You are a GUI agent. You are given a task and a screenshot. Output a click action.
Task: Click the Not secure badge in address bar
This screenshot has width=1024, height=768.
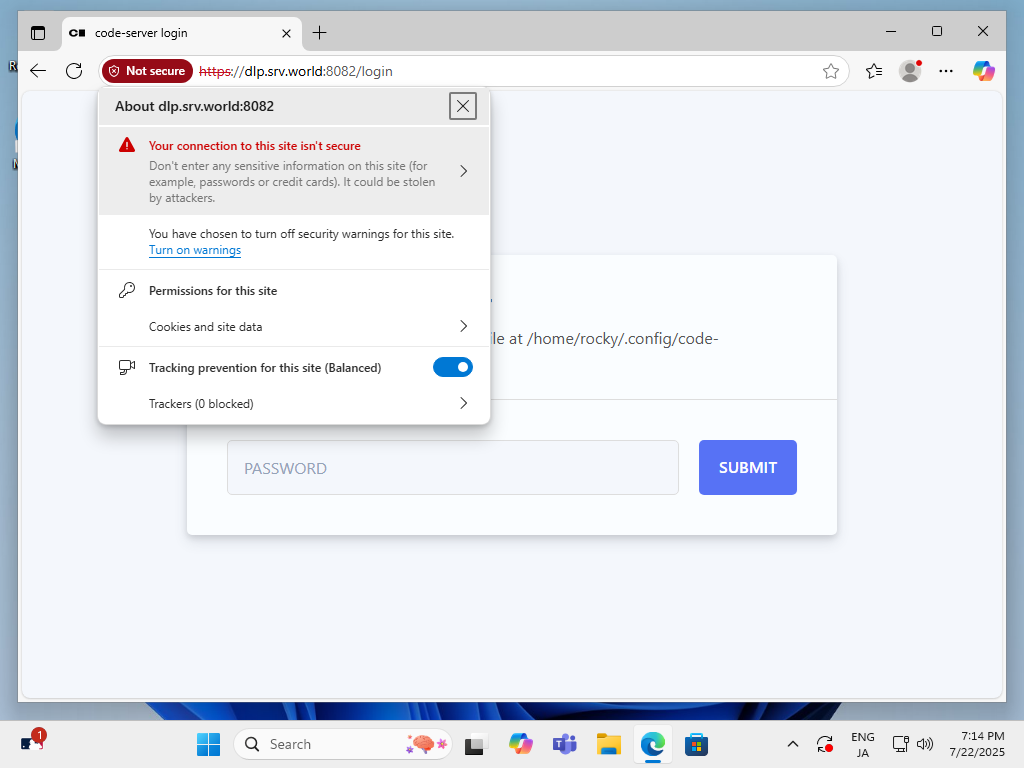(x=147, y=71)
